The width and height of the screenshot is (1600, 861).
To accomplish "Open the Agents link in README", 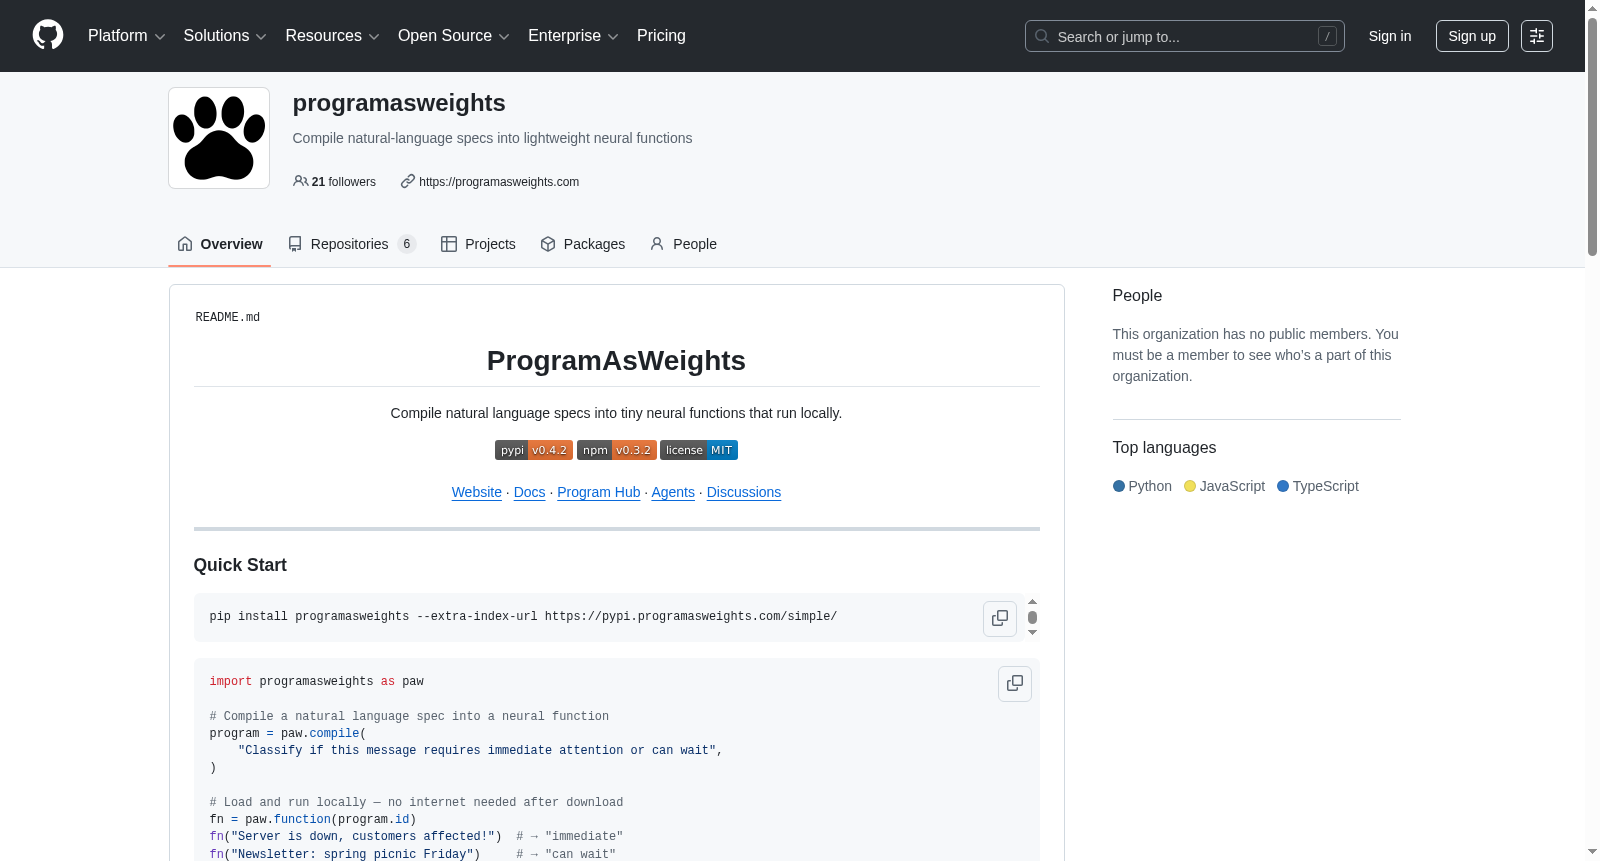I will (x=673, y=492).
